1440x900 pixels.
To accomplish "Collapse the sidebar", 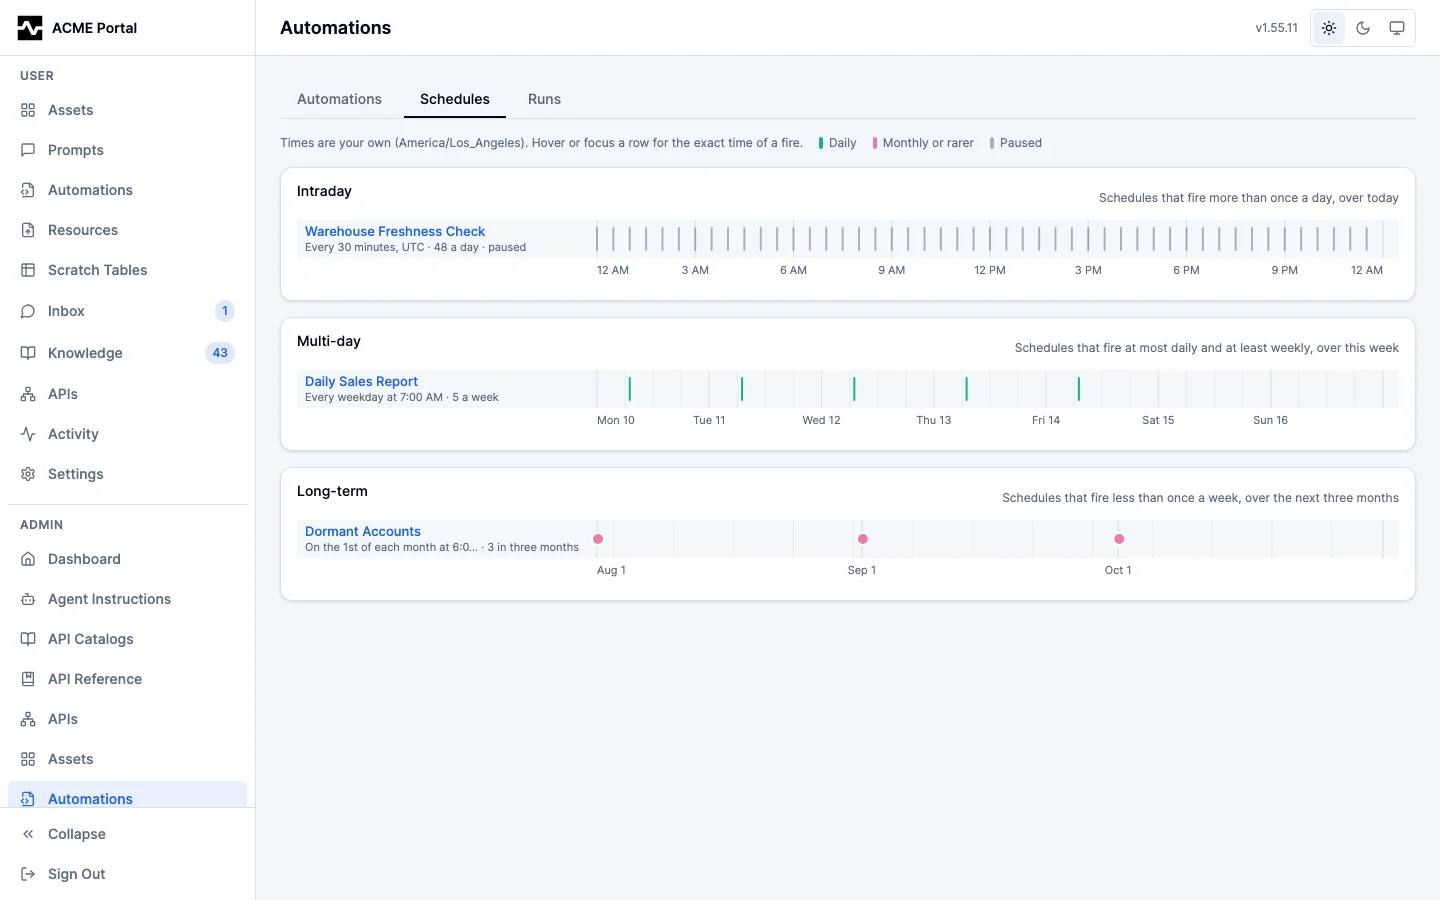I will 127,834.
